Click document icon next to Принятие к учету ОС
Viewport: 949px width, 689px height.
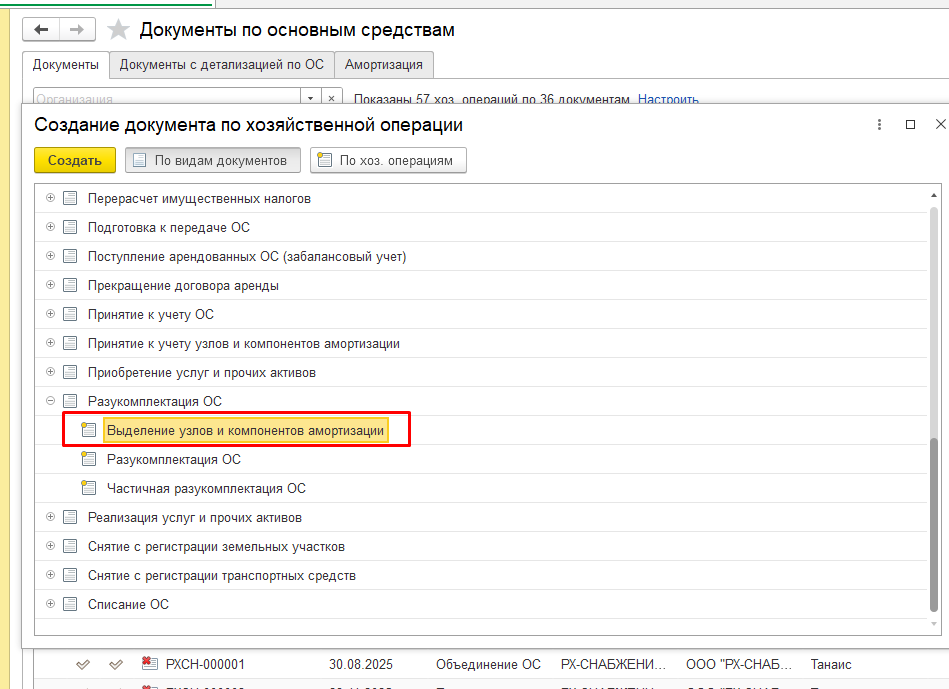pos(70,314)
